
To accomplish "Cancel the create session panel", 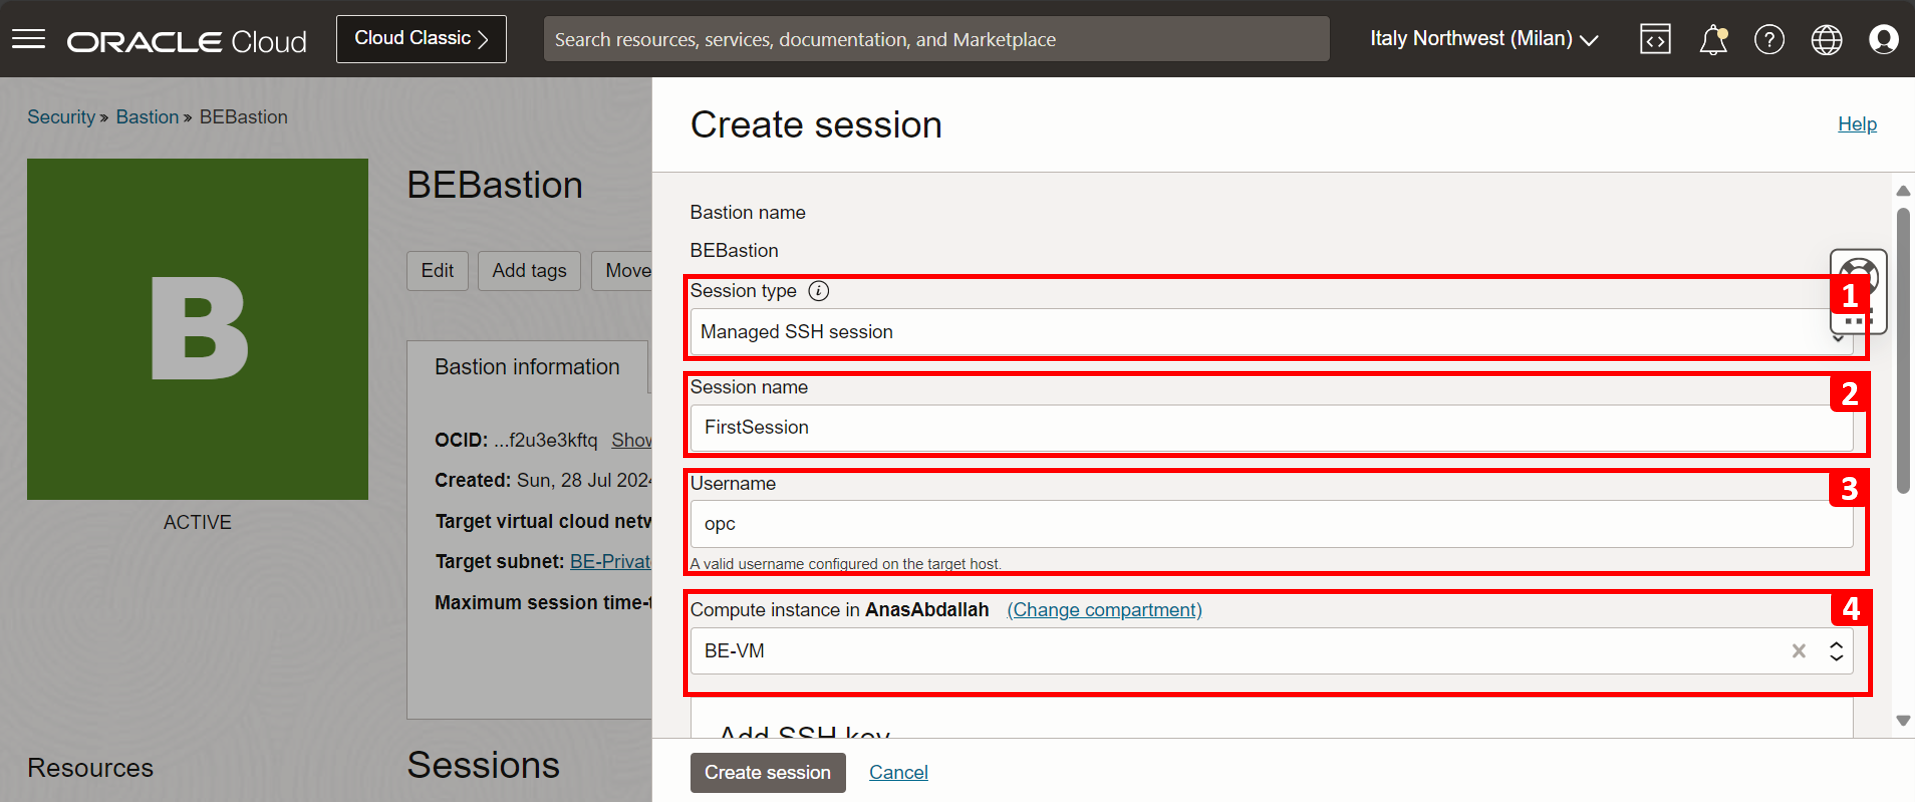I will pyautogui.click(x=898, y=772).
